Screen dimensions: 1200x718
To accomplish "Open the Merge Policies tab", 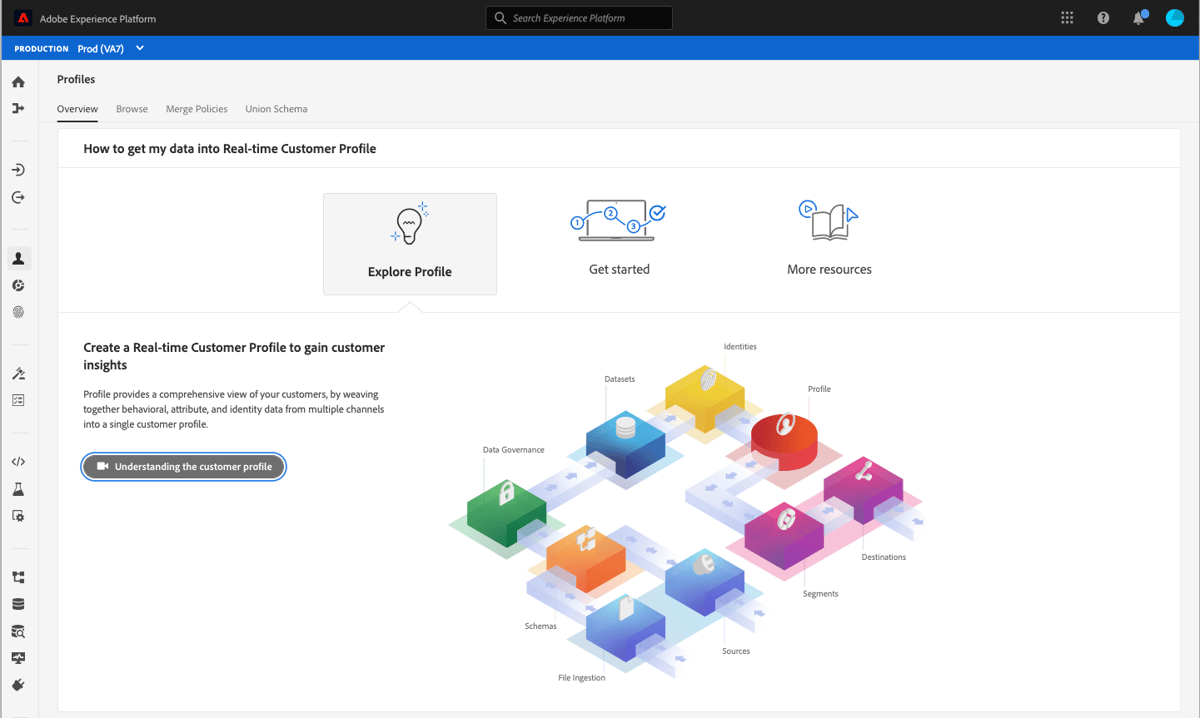I will [x=196, y=108].
